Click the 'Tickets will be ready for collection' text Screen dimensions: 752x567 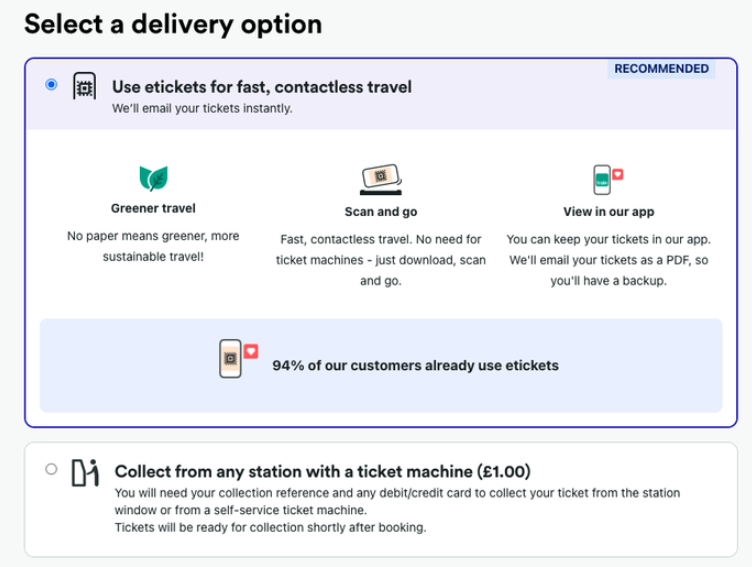[x=270, y=528]
